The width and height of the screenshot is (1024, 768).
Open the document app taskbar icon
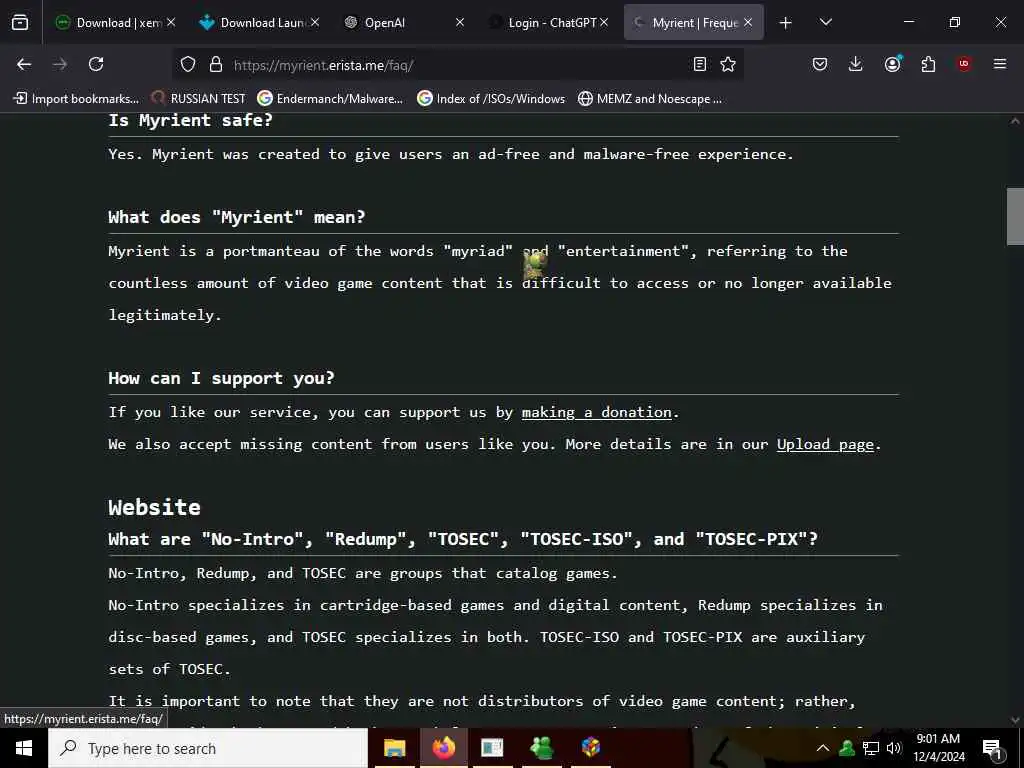point(492,748)
